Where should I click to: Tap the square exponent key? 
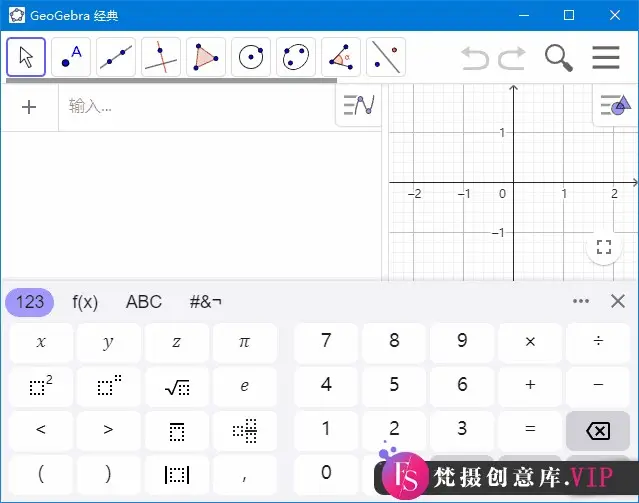(x=41, y=386)
